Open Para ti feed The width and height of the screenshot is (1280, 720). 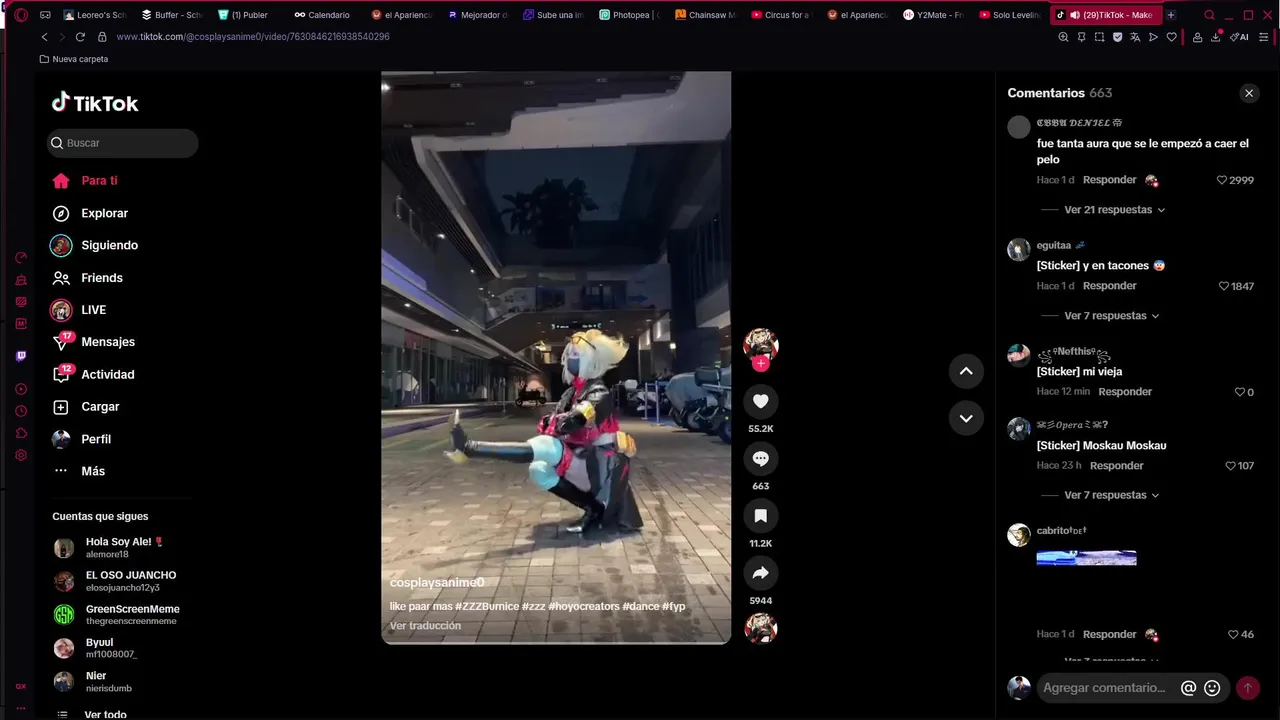point(99,181)
